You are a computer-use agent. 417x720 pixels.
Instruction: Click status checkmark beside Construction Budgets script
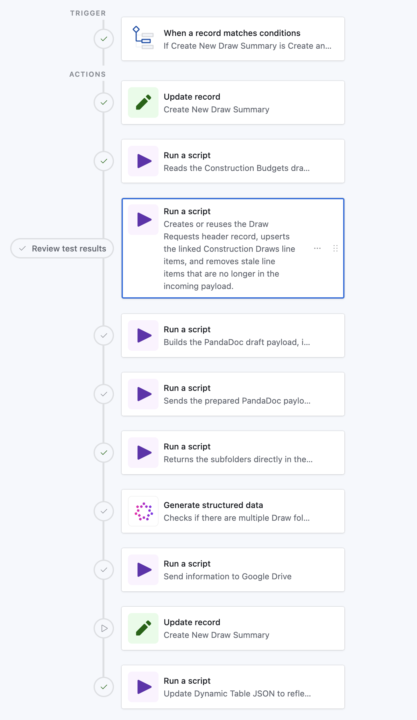[x=104, y=161]
